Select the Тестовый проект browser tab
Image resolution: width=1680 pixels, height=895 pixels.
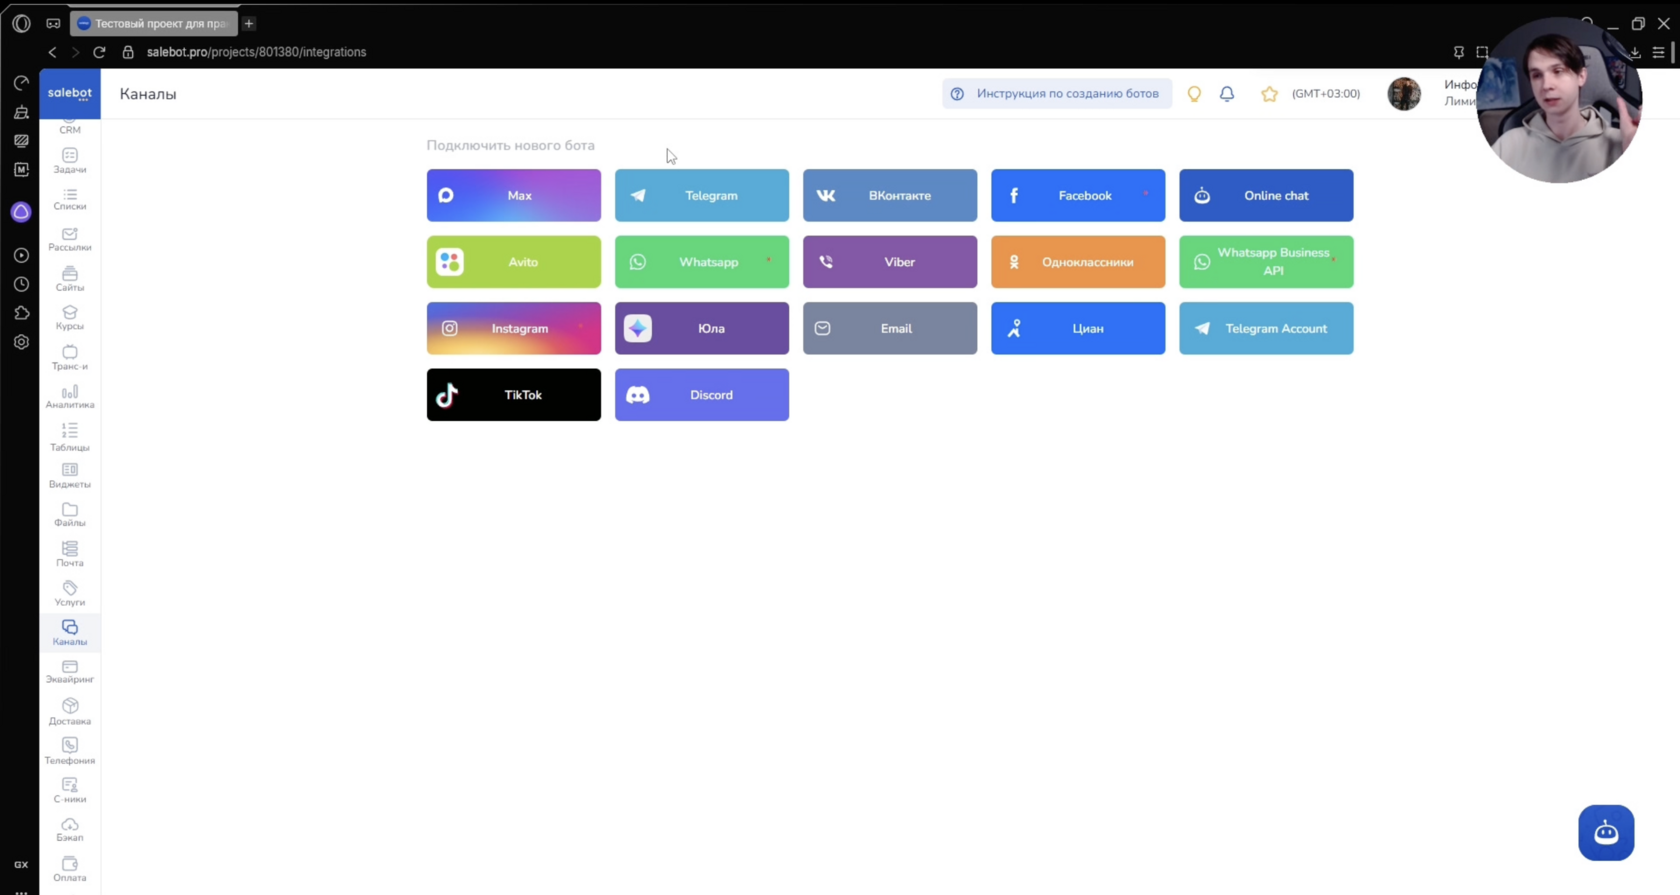(154, 23)
